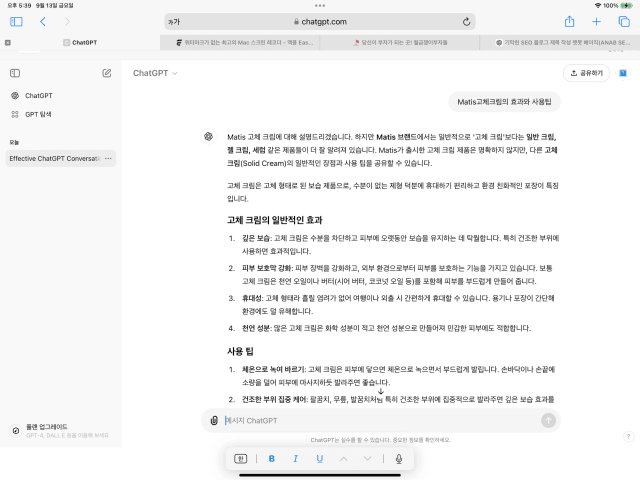Open ChatGPT from the sidebar

coord(61,96)
